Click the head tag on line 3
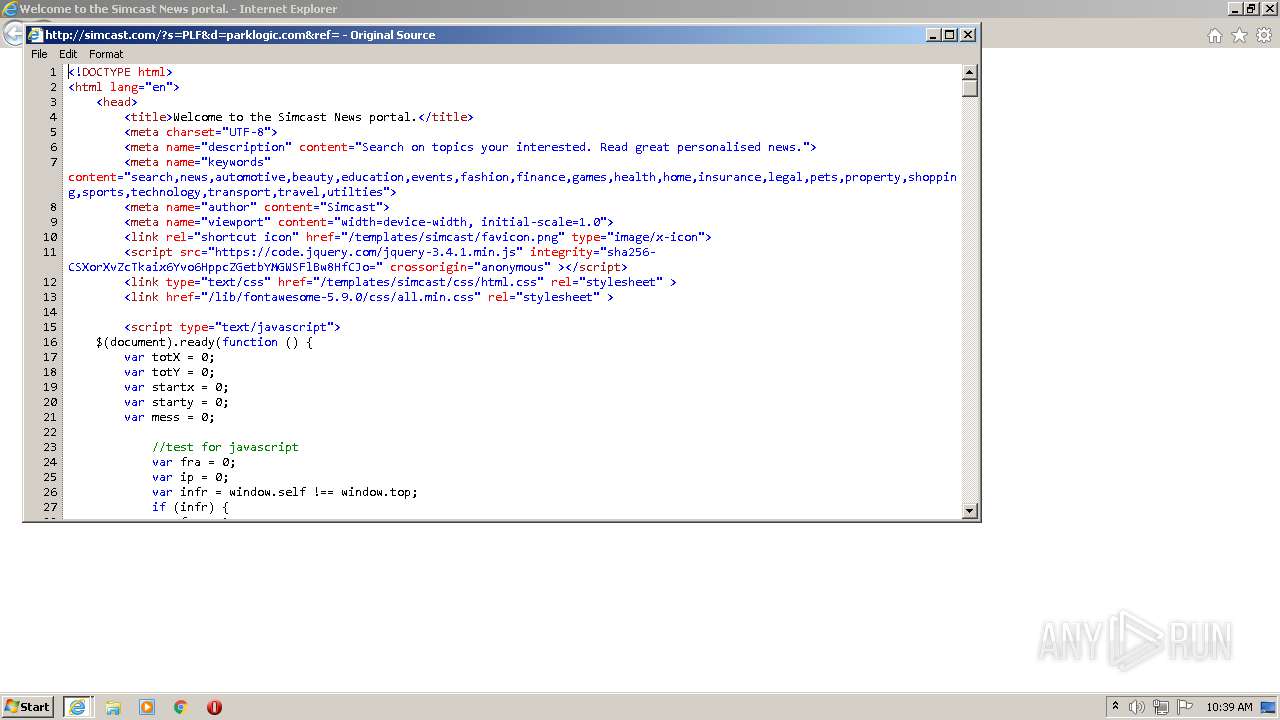The width and height of the screenshot is (1280, 720). (x=117, y=102)
